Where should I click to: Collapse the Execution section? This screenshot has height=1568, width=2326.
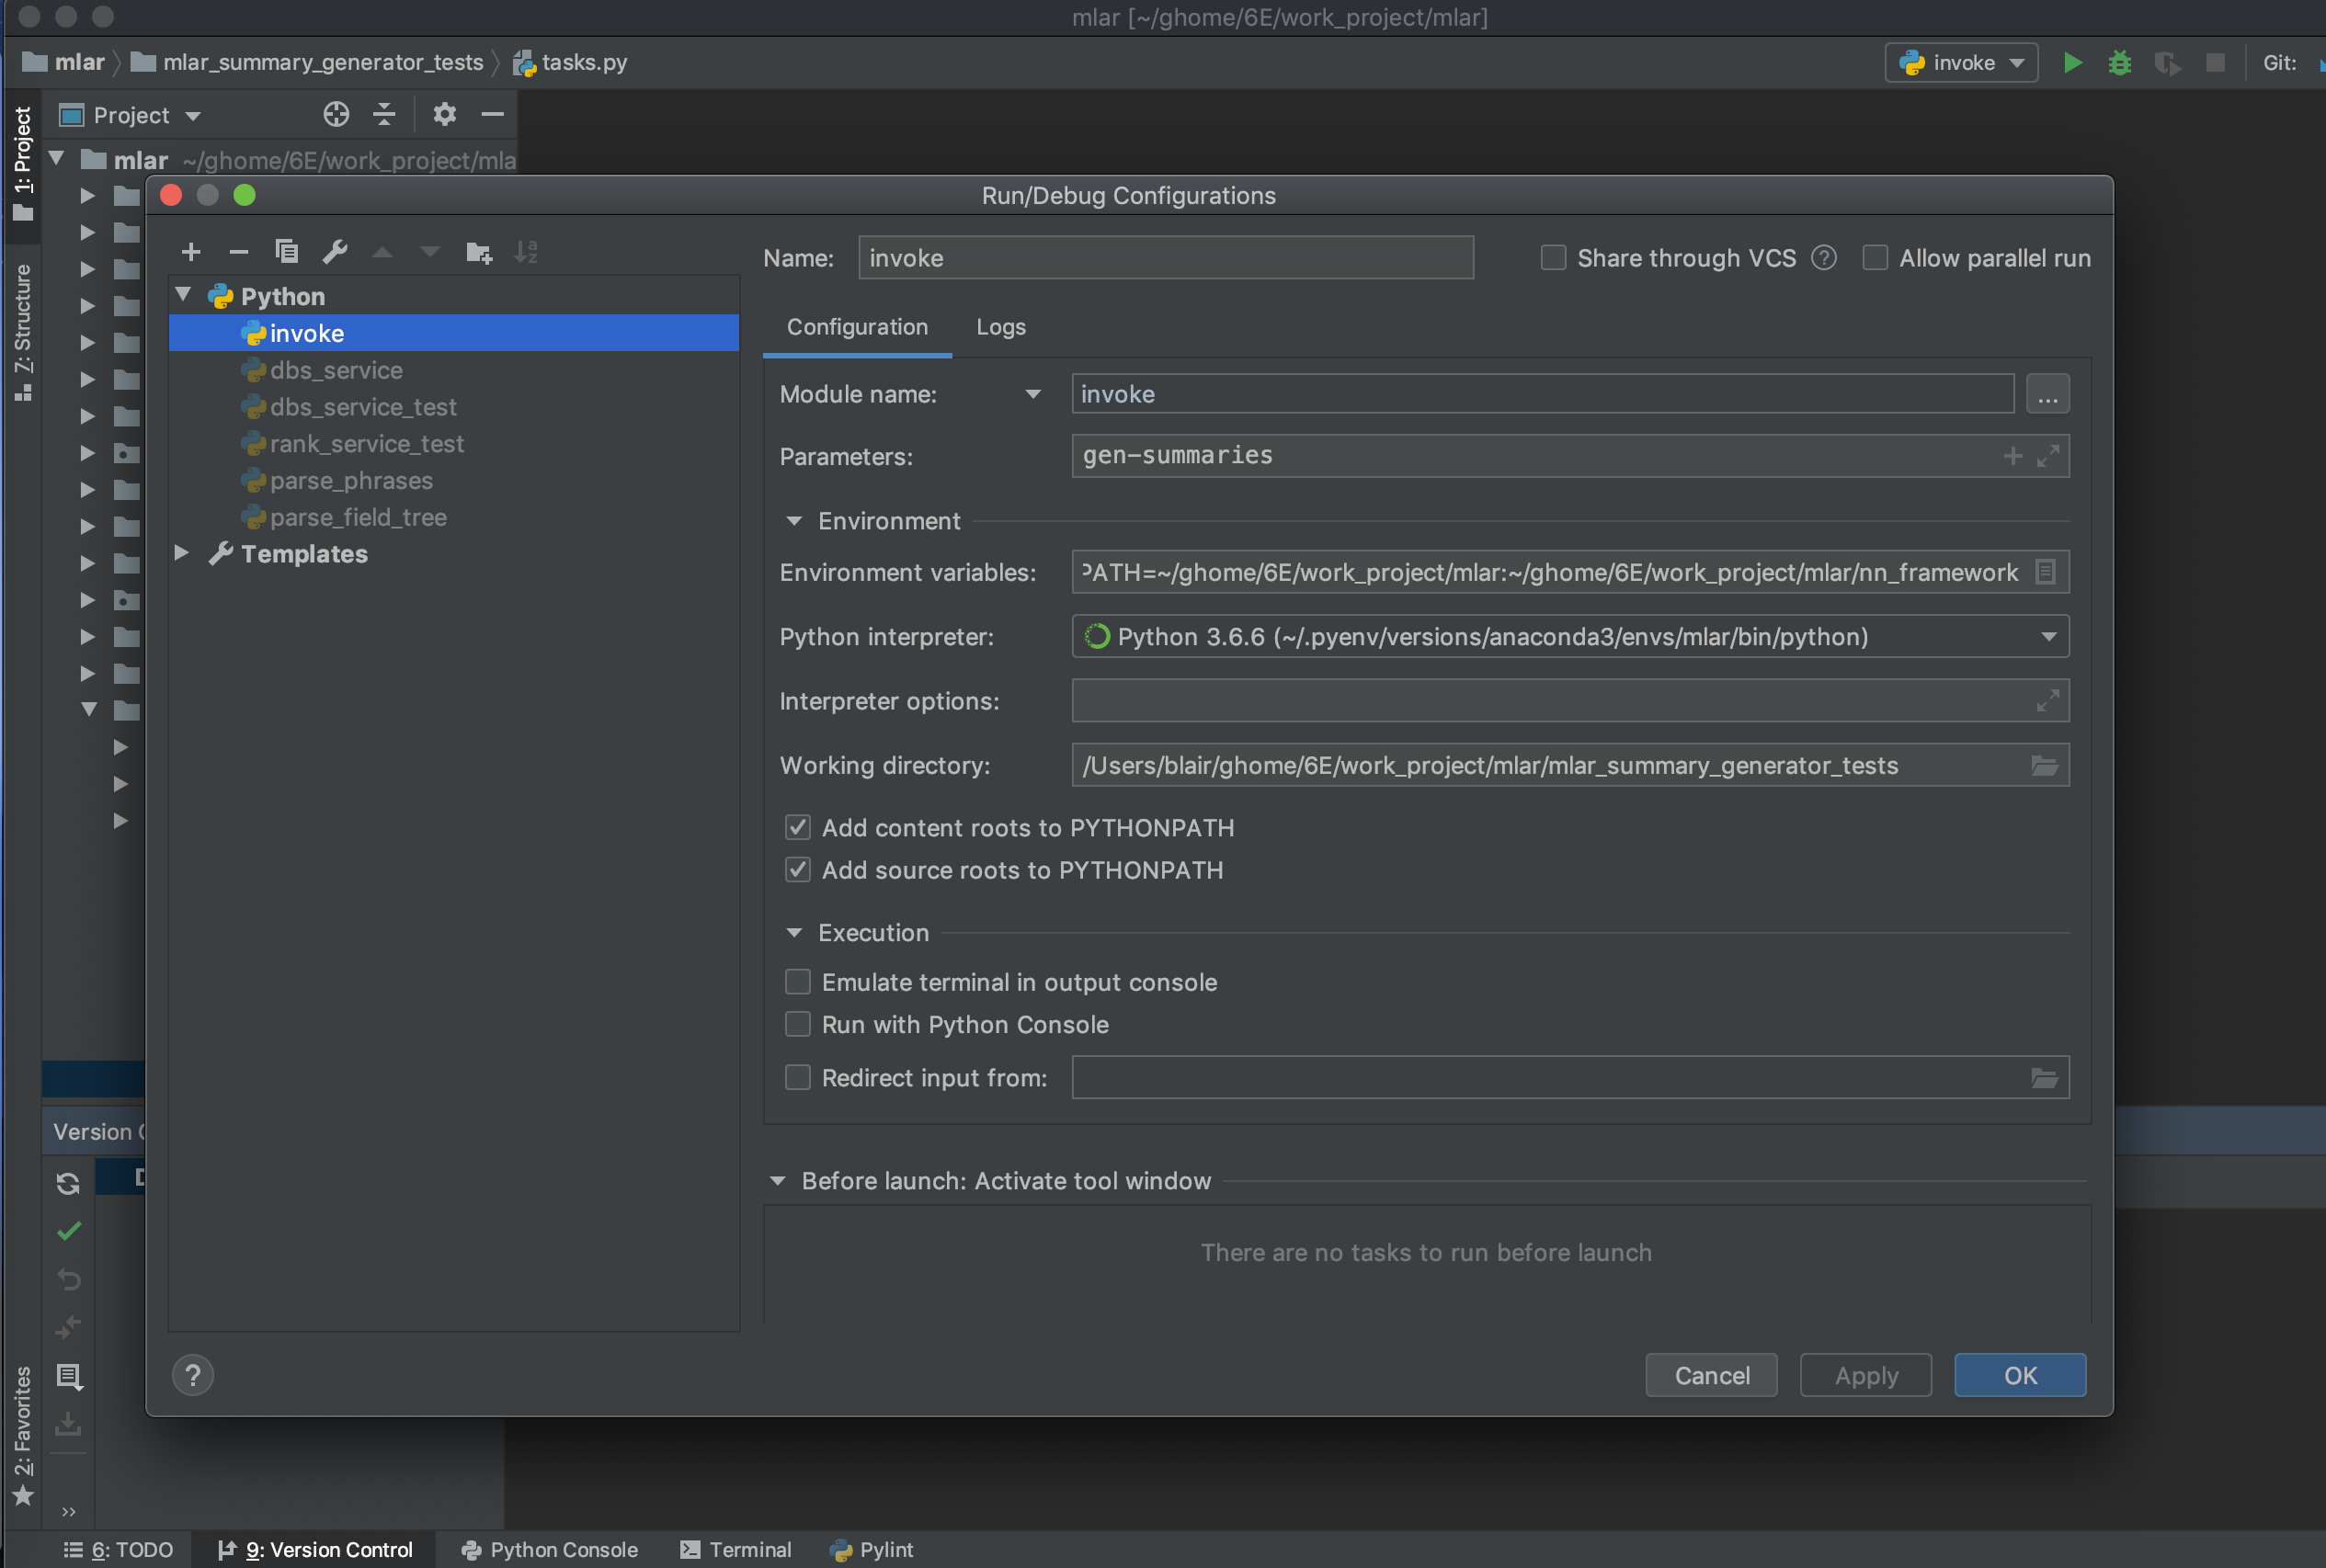pyautogui.click(x=794, y=933)
